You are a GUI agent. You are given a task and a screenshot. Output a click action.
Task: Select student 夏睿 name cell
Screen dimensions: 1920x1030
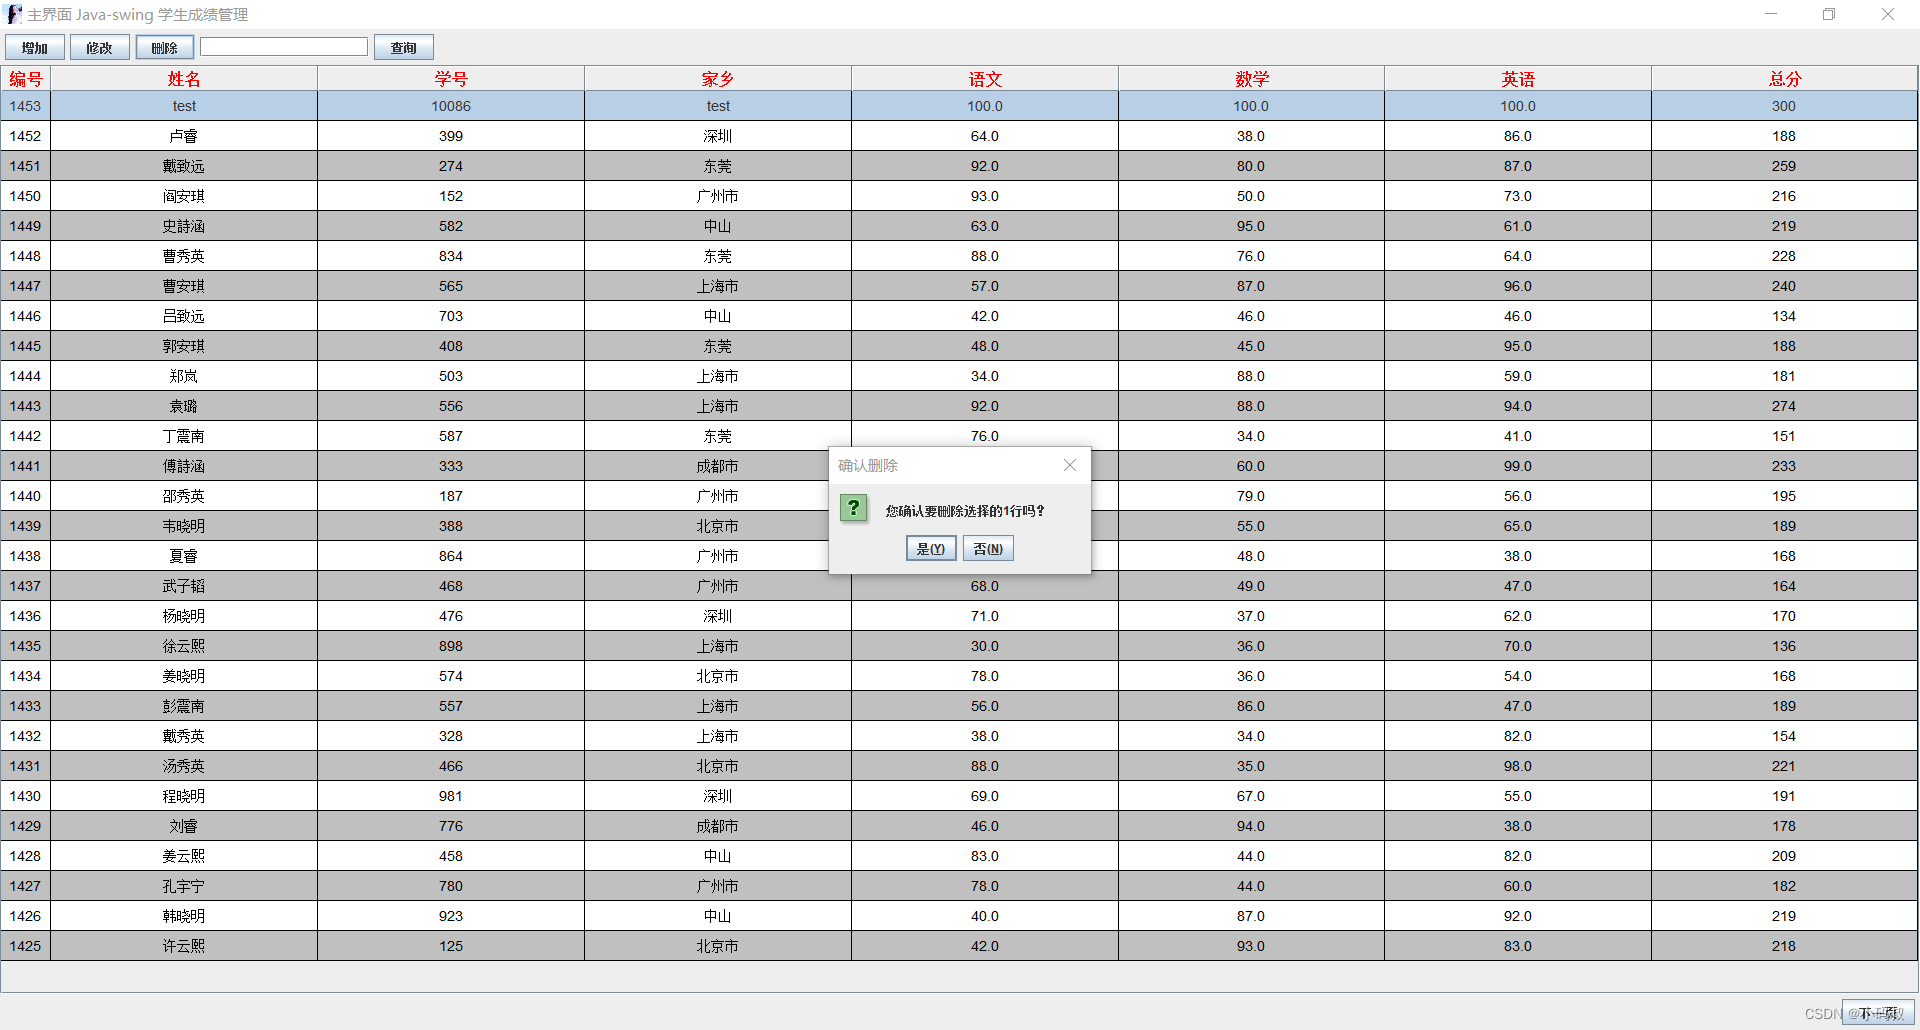(x=184, y=556)
